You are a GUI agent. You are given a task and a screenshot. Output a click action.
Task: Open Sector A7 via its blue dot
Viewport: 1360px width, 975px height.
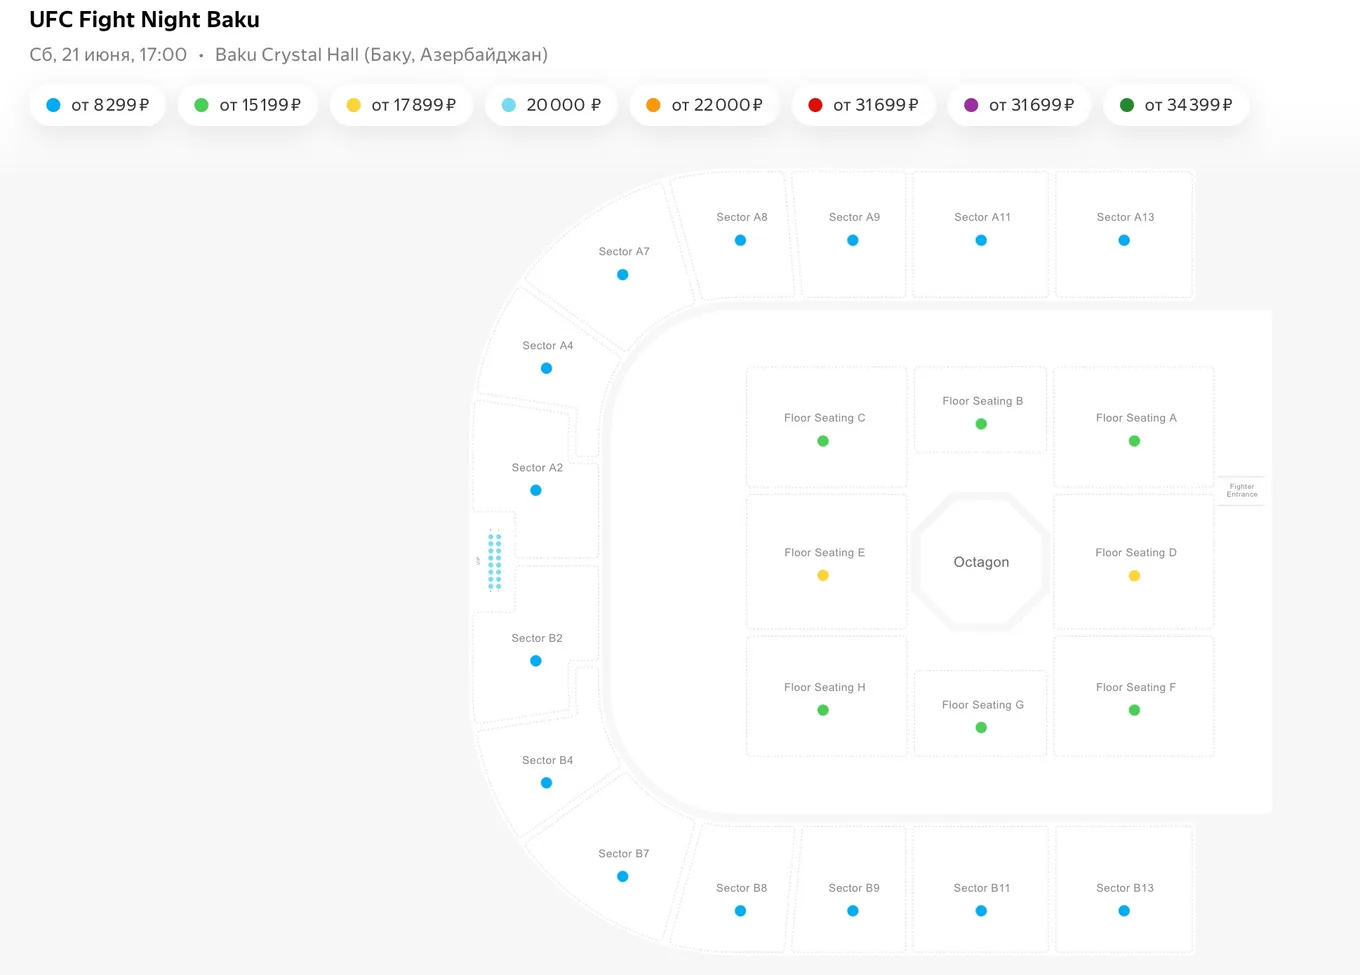tap(623, 275)
